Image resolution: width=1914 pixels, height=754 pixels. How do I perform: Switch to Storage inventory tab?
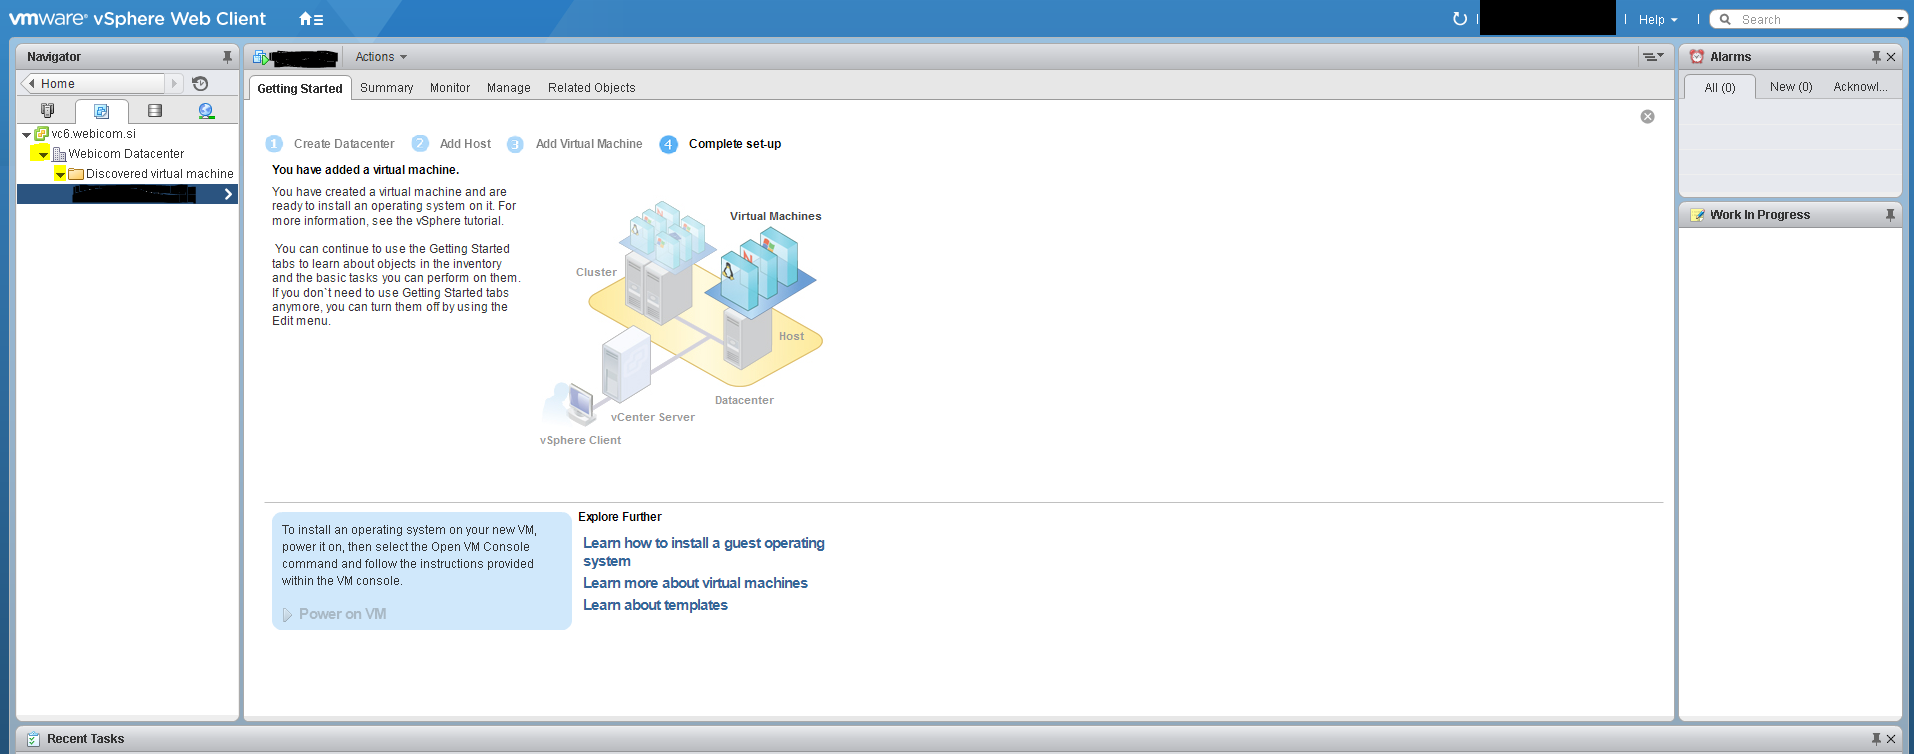154,111
